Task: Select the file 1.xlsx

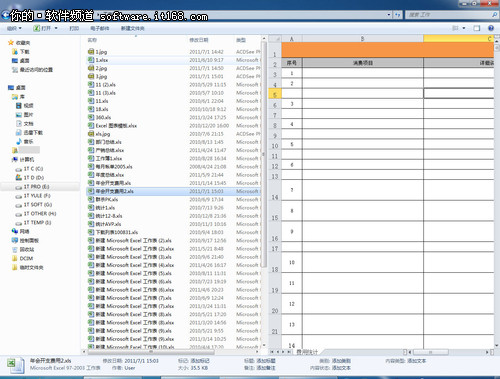Action: pos(98,60)
